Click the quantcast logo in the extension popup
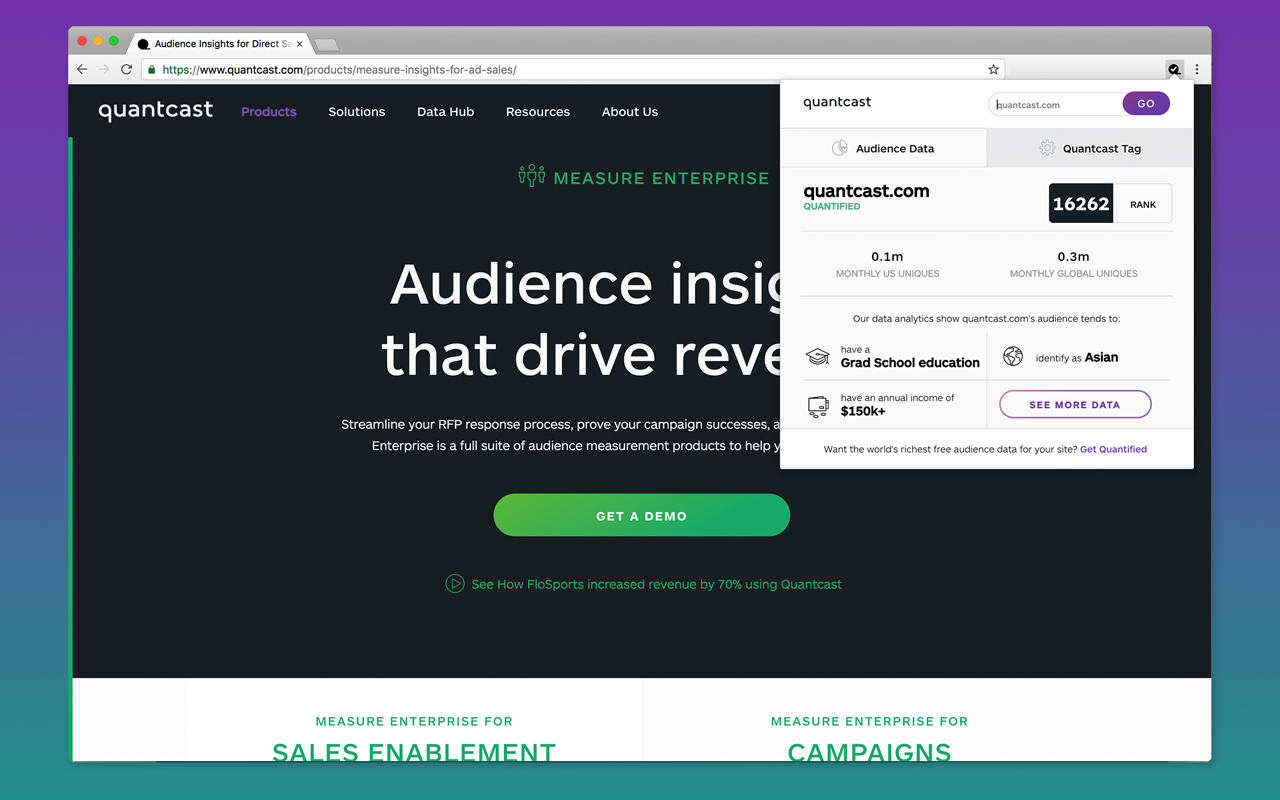 (837, 102)
